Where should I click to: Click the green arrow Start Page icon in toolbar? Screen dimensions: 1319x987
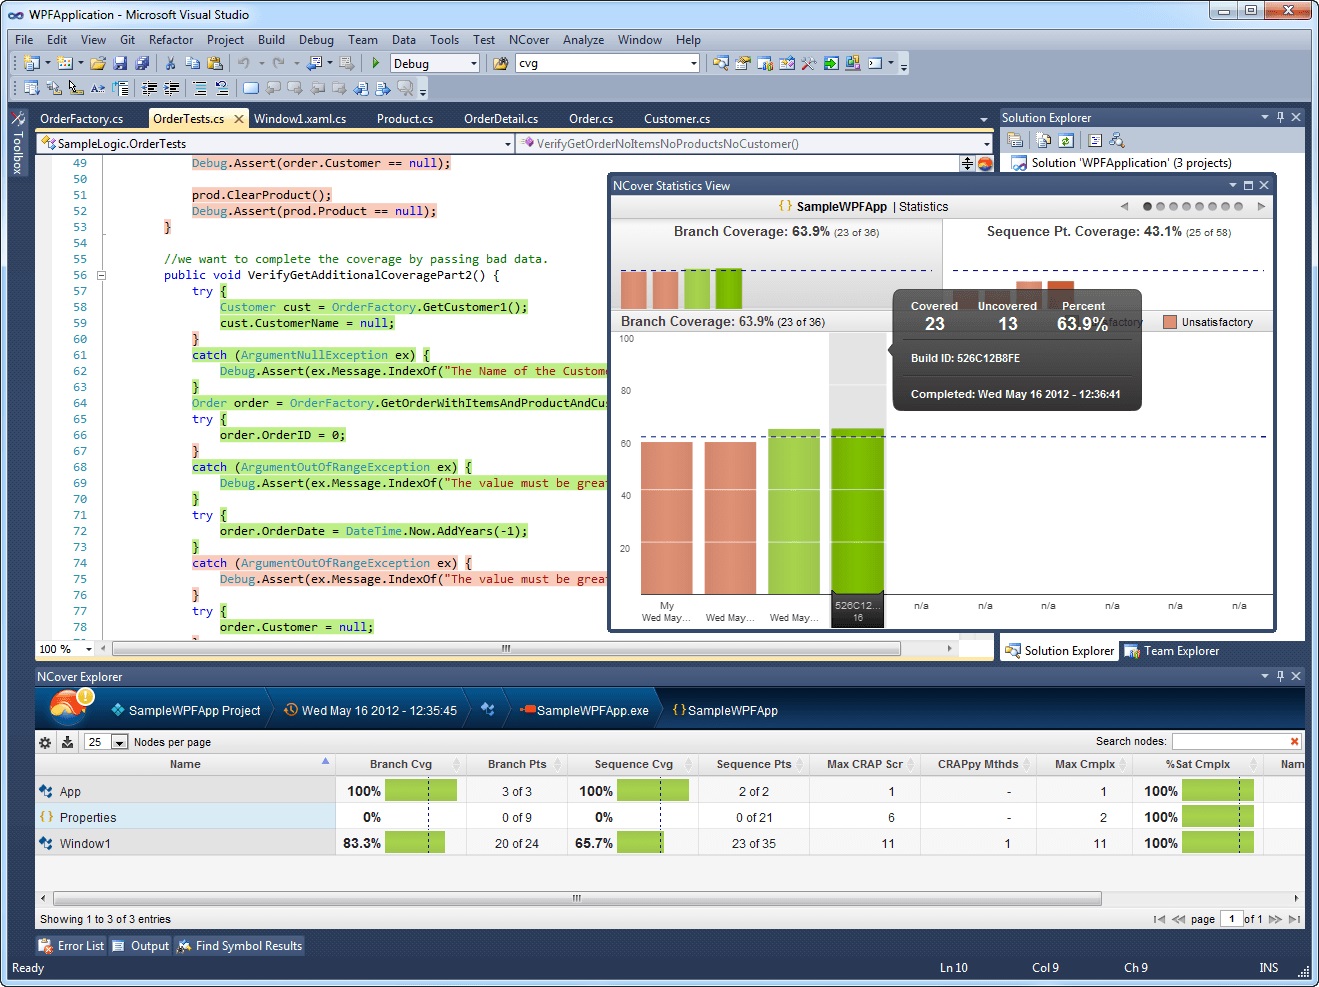(x=831, y=63)
